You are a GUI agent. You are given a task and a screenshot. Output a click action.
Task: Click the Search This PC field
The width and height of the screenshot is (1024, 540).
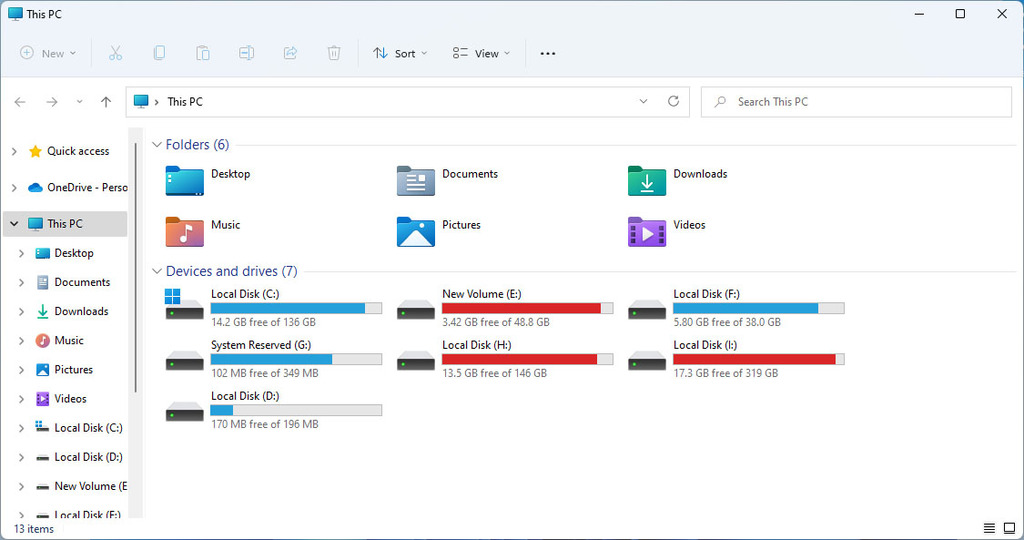(x=856, y=102)
